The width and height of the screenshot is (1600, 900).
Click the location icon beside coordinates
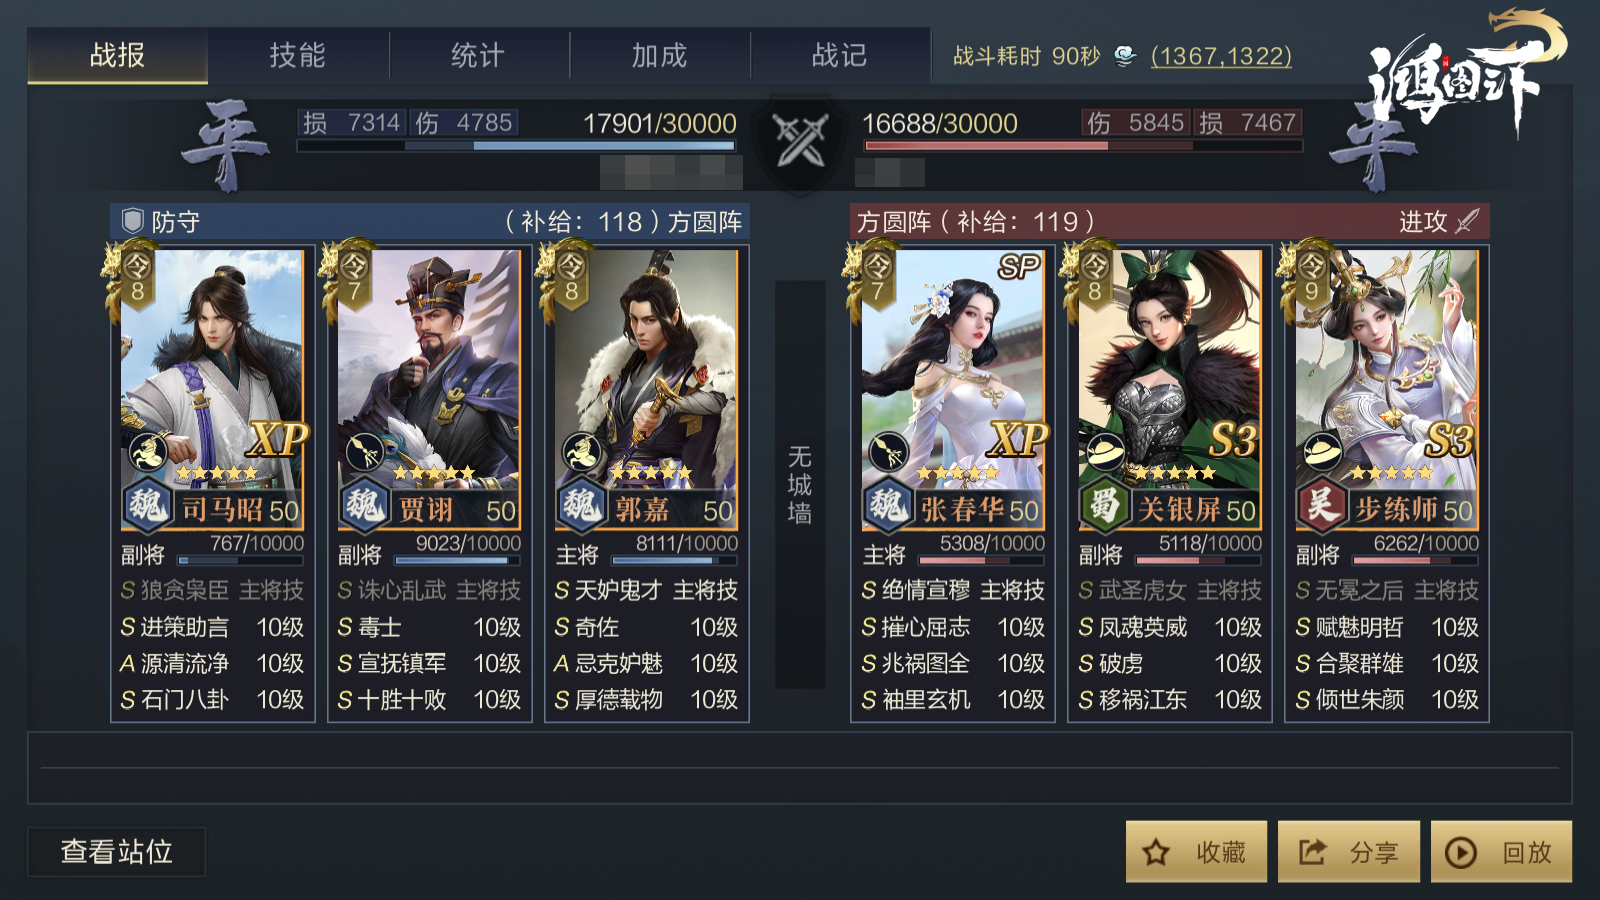pos(1125,56)
